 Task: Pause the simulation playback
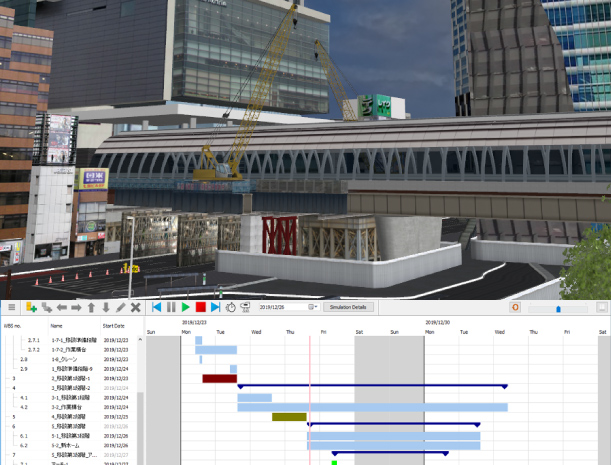171,307
